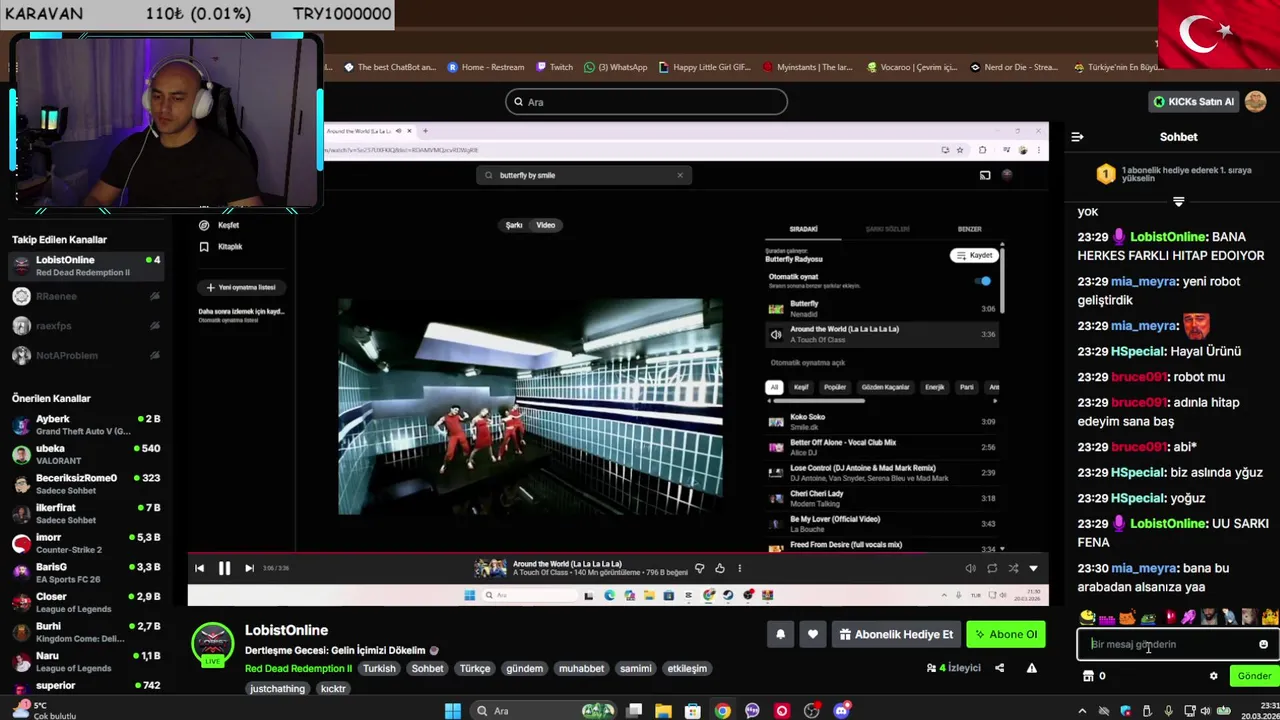Screen dimensions: 1280x720
Task: Click the chat shop icon beside the 0
Action: pos(1088,676)
